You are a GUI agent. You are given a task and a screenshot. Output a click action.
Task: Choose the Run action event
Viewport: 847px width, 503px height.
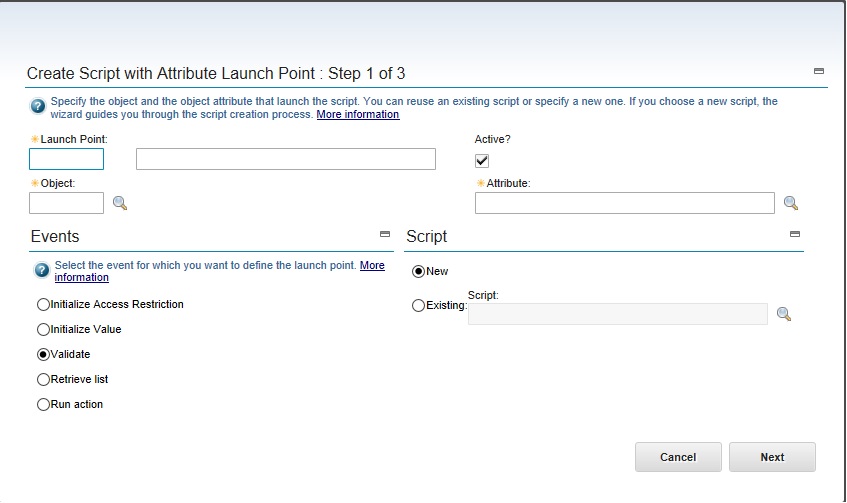tap(43, 404)
